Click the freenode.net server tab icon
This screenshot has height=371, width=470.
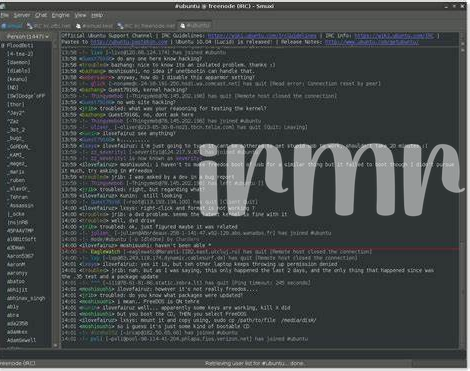tap(120, 26)
